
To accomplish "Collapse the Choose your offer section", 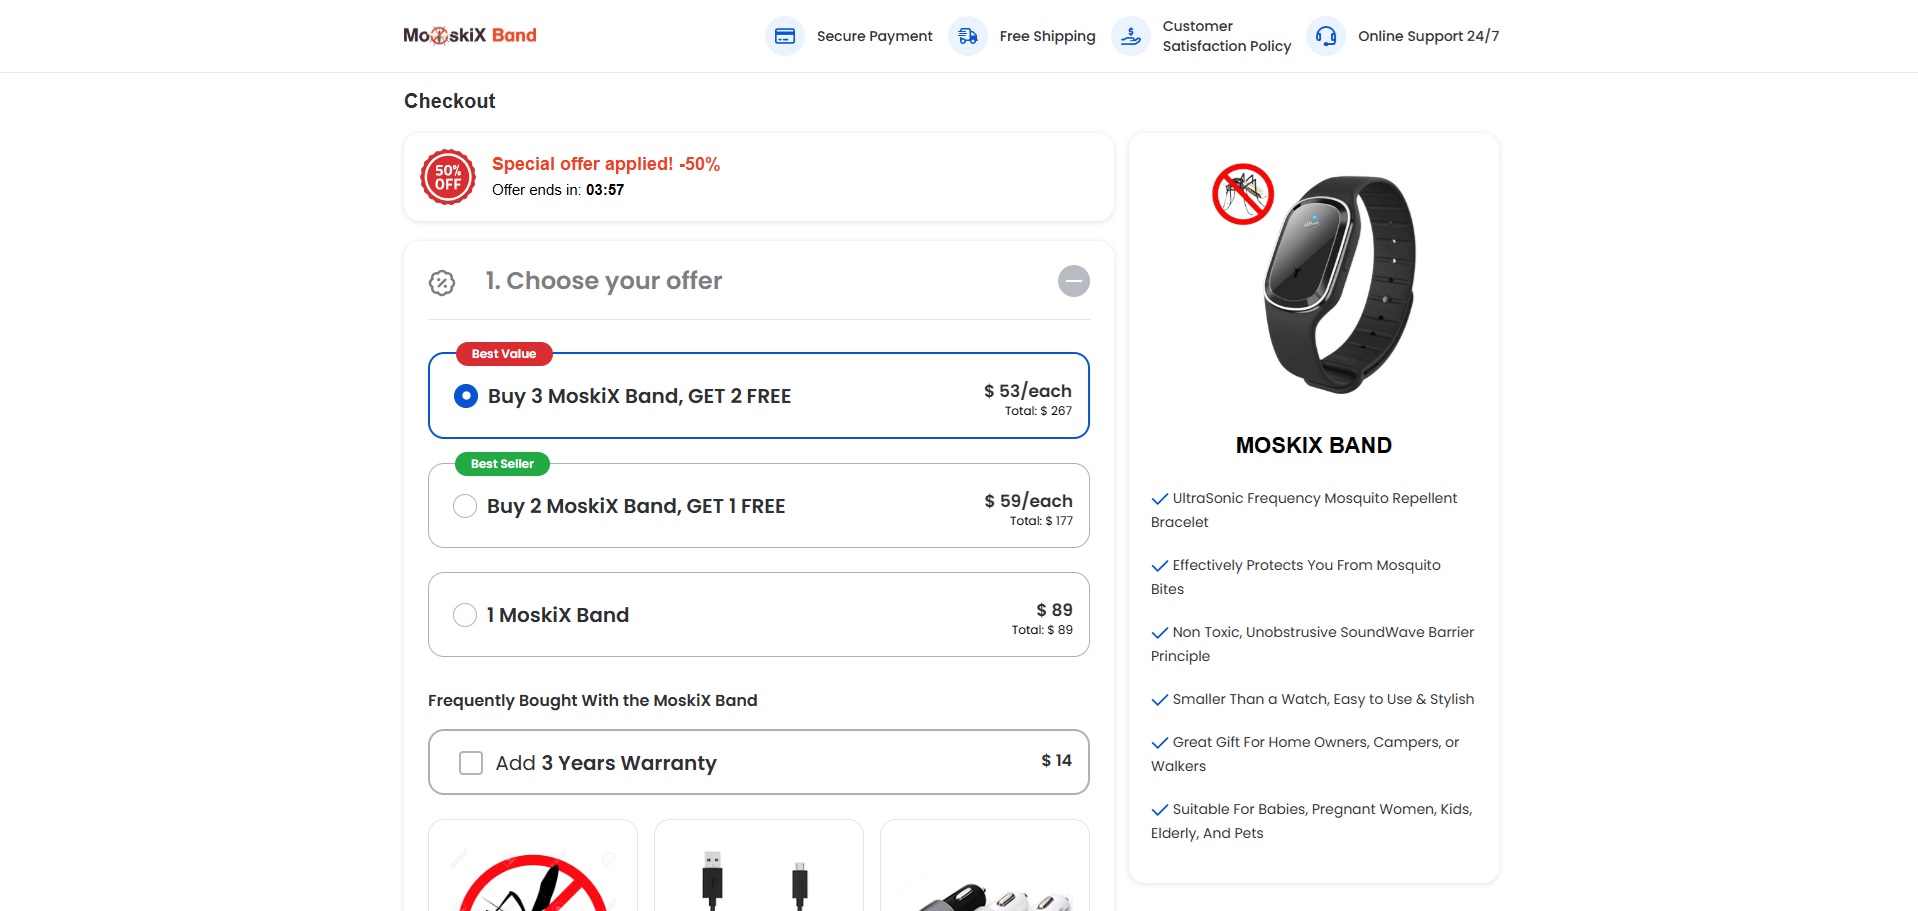I will point(1074,281).
